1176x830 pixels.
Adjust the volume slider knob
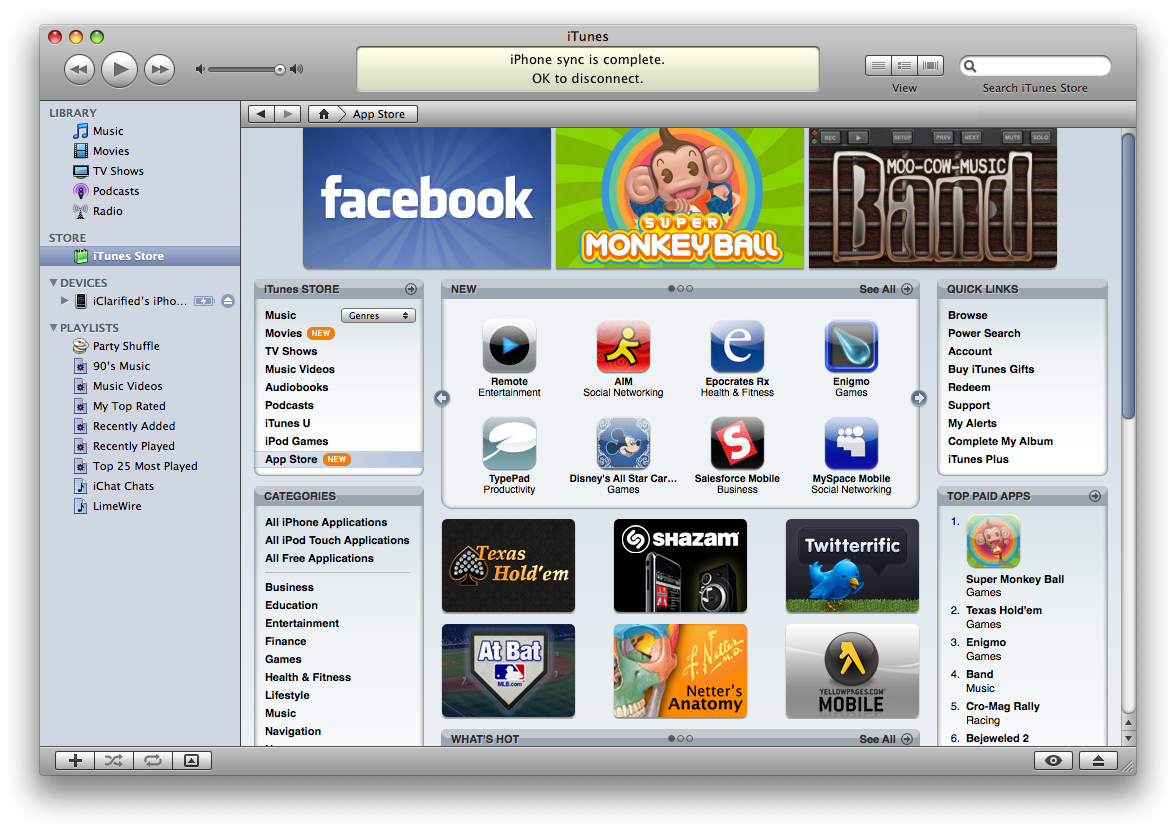point(280,70)
